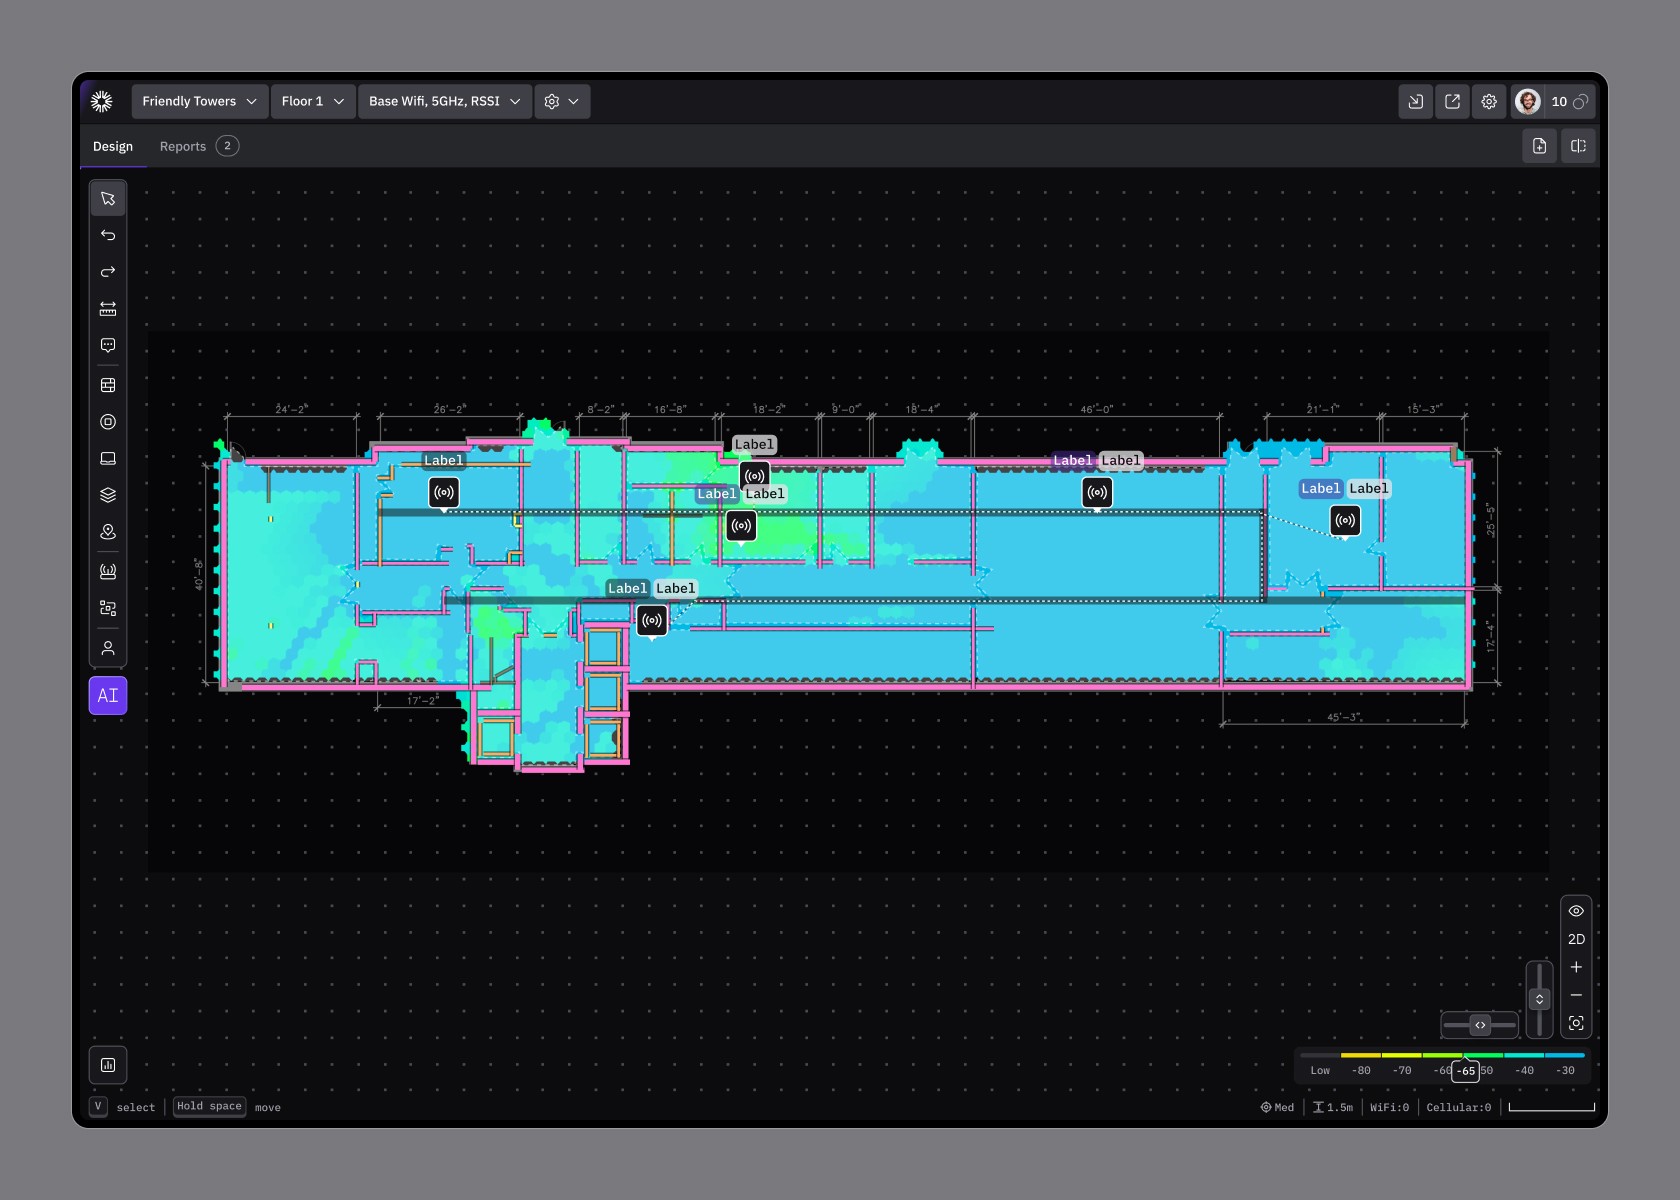Viewport: 1680px width, 1200px height.
Task: Click the -65 signal threshold marker
Action: (1466, 1070)
